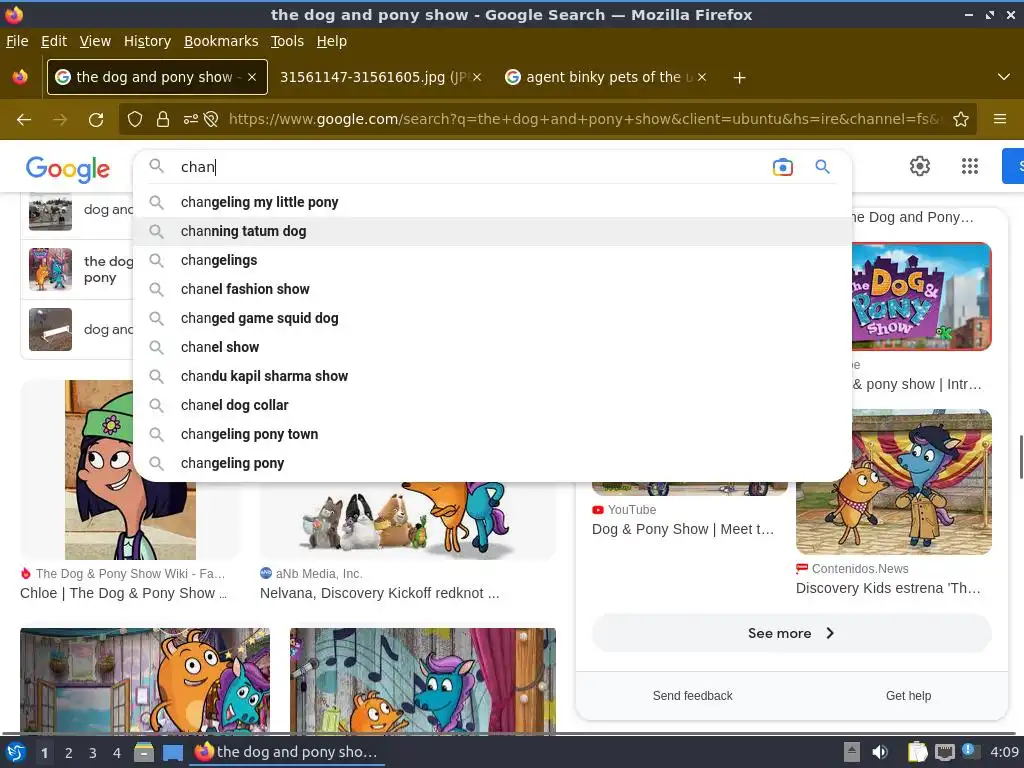The width and height of the screenshot is (1024, 768).
Task: Click the blue magnifier search button
Action: pos(823,167)
